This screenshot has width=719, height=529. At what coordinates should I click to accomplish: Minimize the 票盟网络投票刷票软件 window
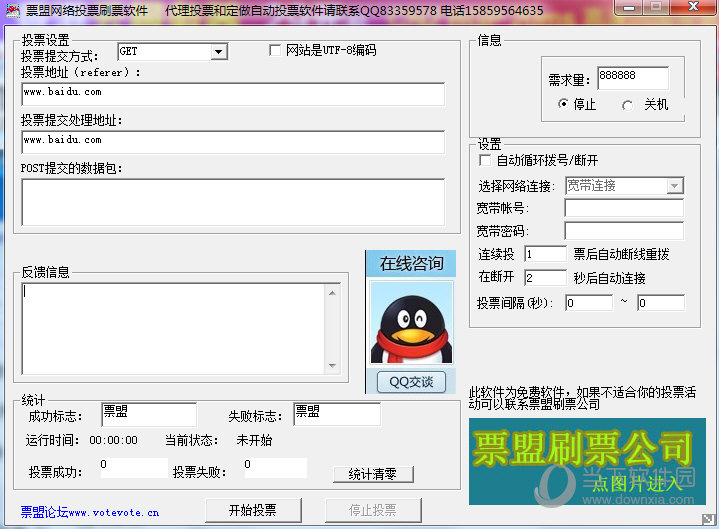coord(629,7)
